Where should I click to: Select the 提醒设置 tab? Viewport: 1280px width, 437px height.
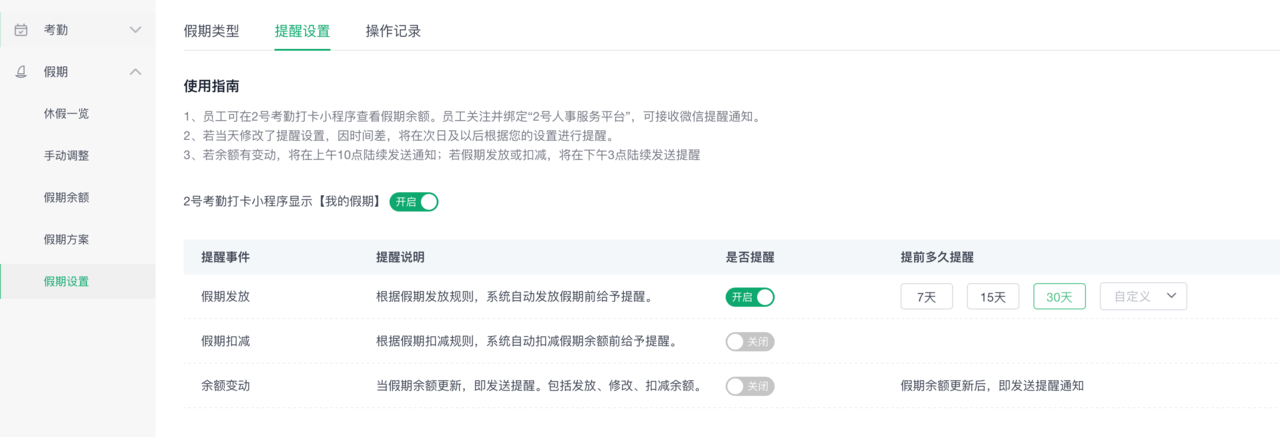tap(302, 31)
